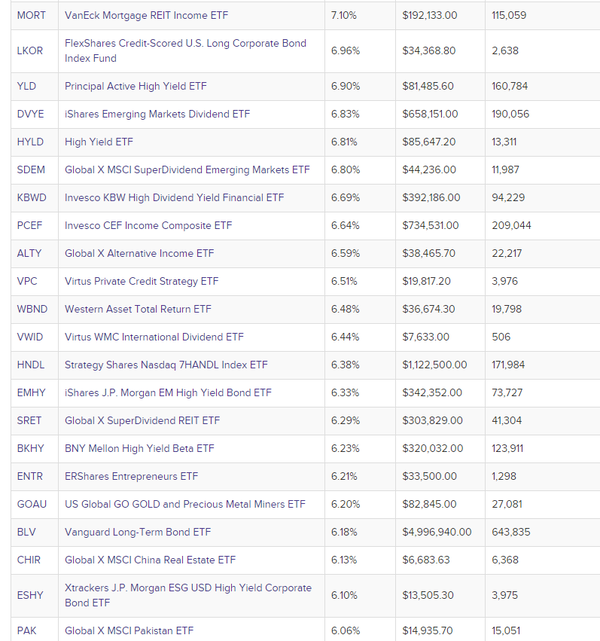Select the $734,531.00 assets value
This screenshot has width=600, height=641.
(430, 225)
